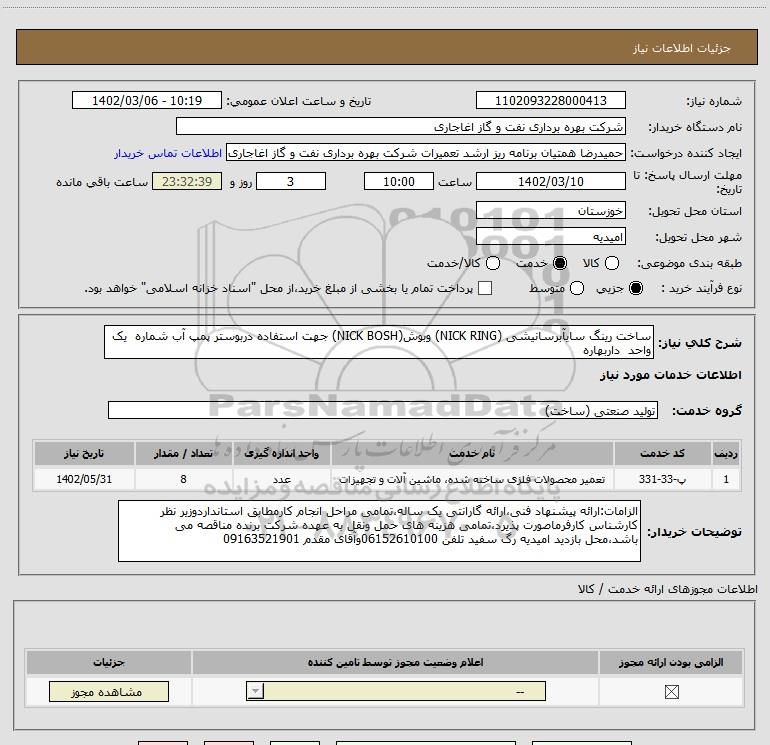Click the کد خدمت column header
The height and width of the screenshot is (745, 770).
point(662,453)
